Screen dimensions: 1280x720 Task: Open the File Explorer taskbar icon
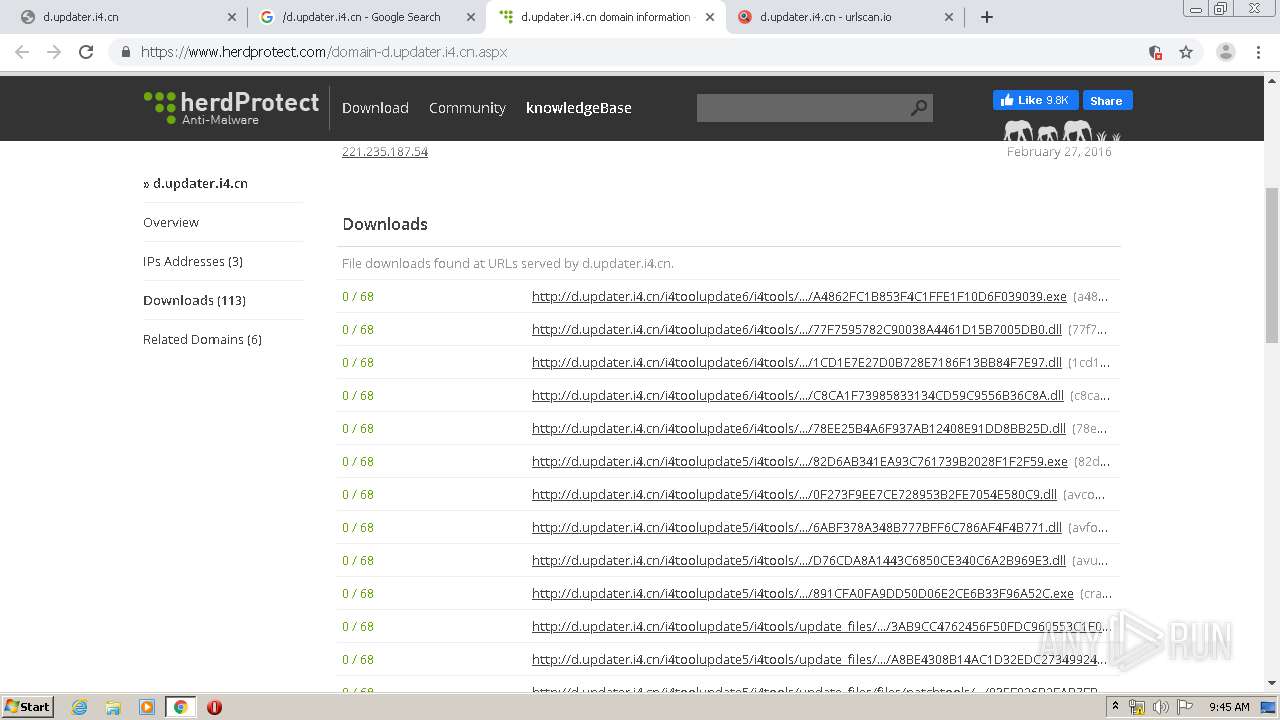[x=113, y=707]
